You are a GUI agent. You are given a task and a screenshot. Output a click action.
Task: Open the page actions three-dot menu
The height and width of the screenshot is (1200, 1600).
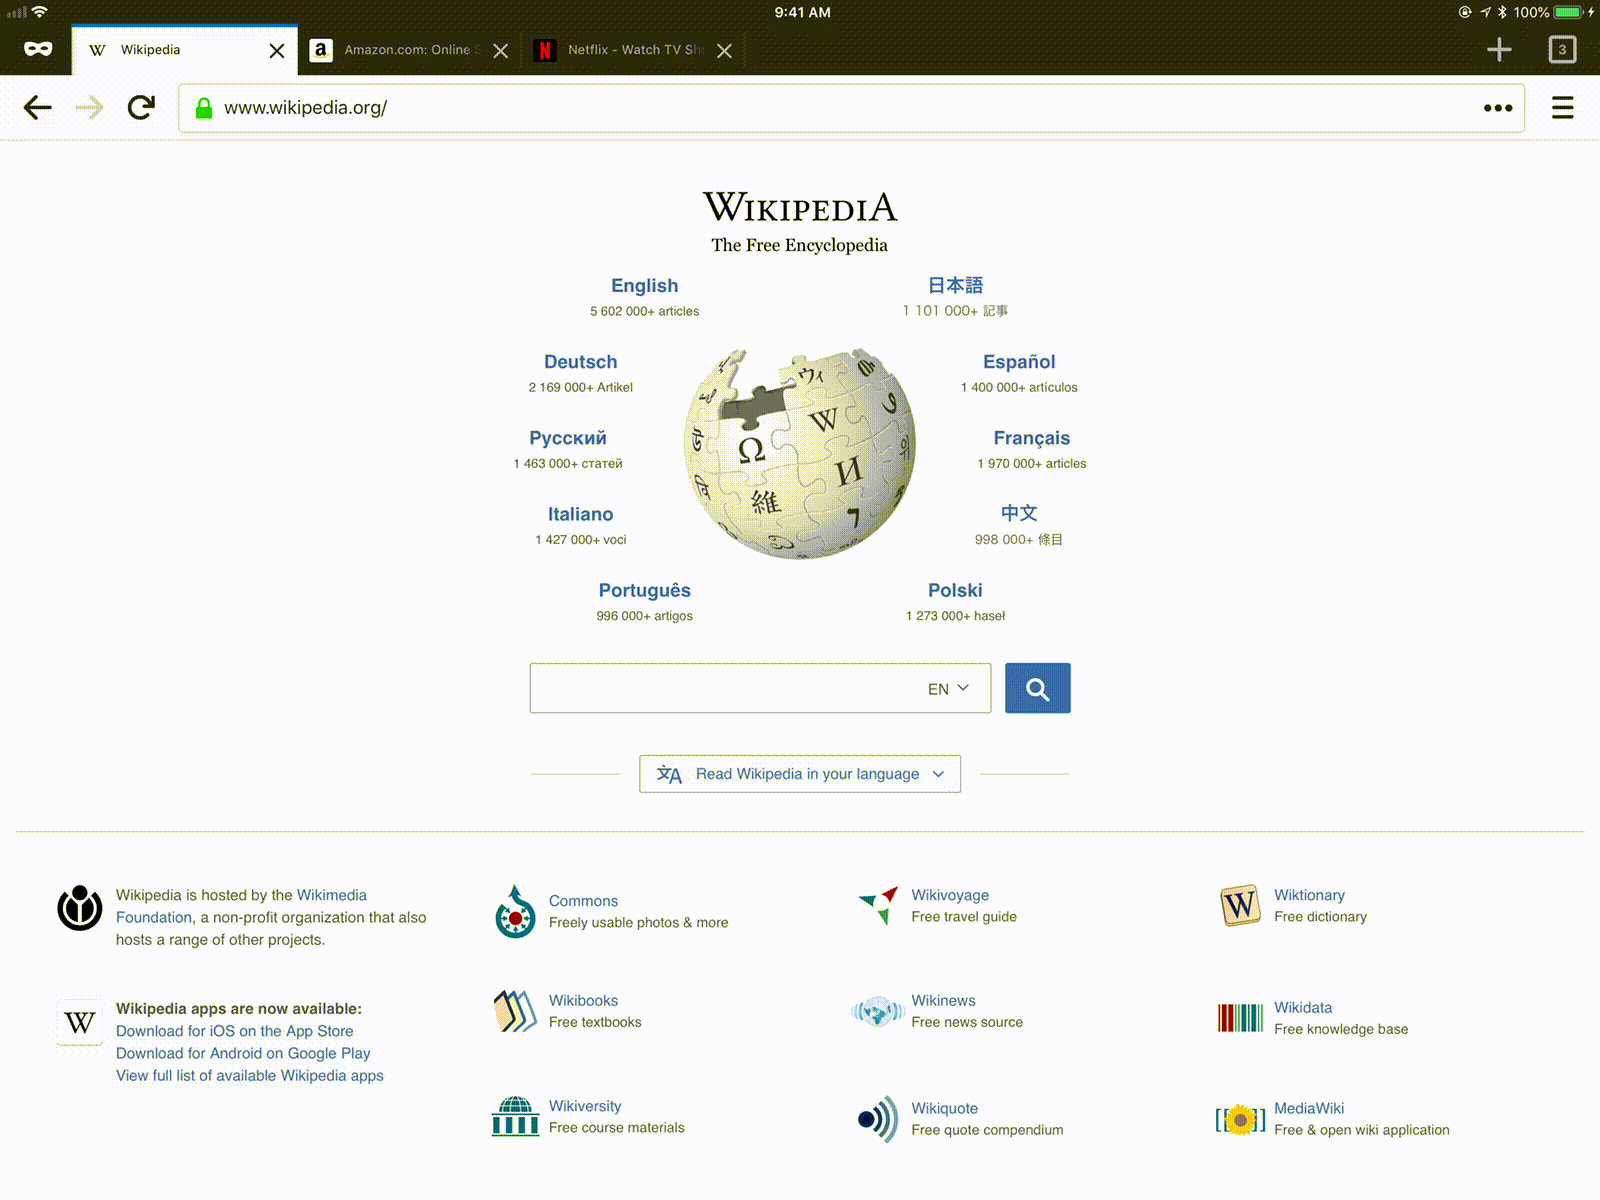(1498, 108)
